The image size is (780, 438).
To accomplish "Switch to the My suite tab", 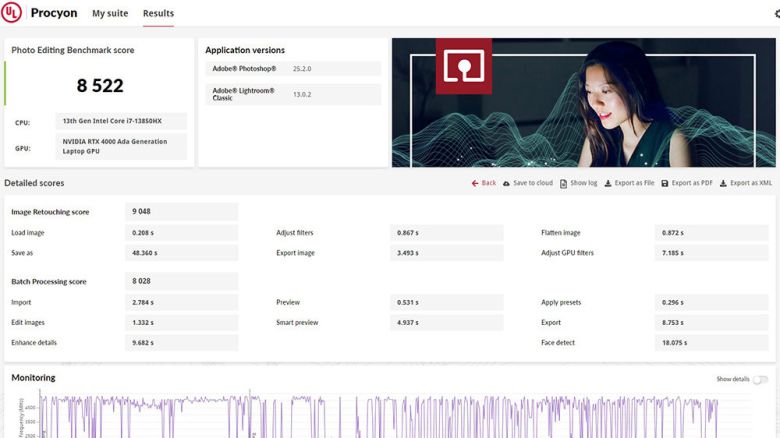I will 110,14.
